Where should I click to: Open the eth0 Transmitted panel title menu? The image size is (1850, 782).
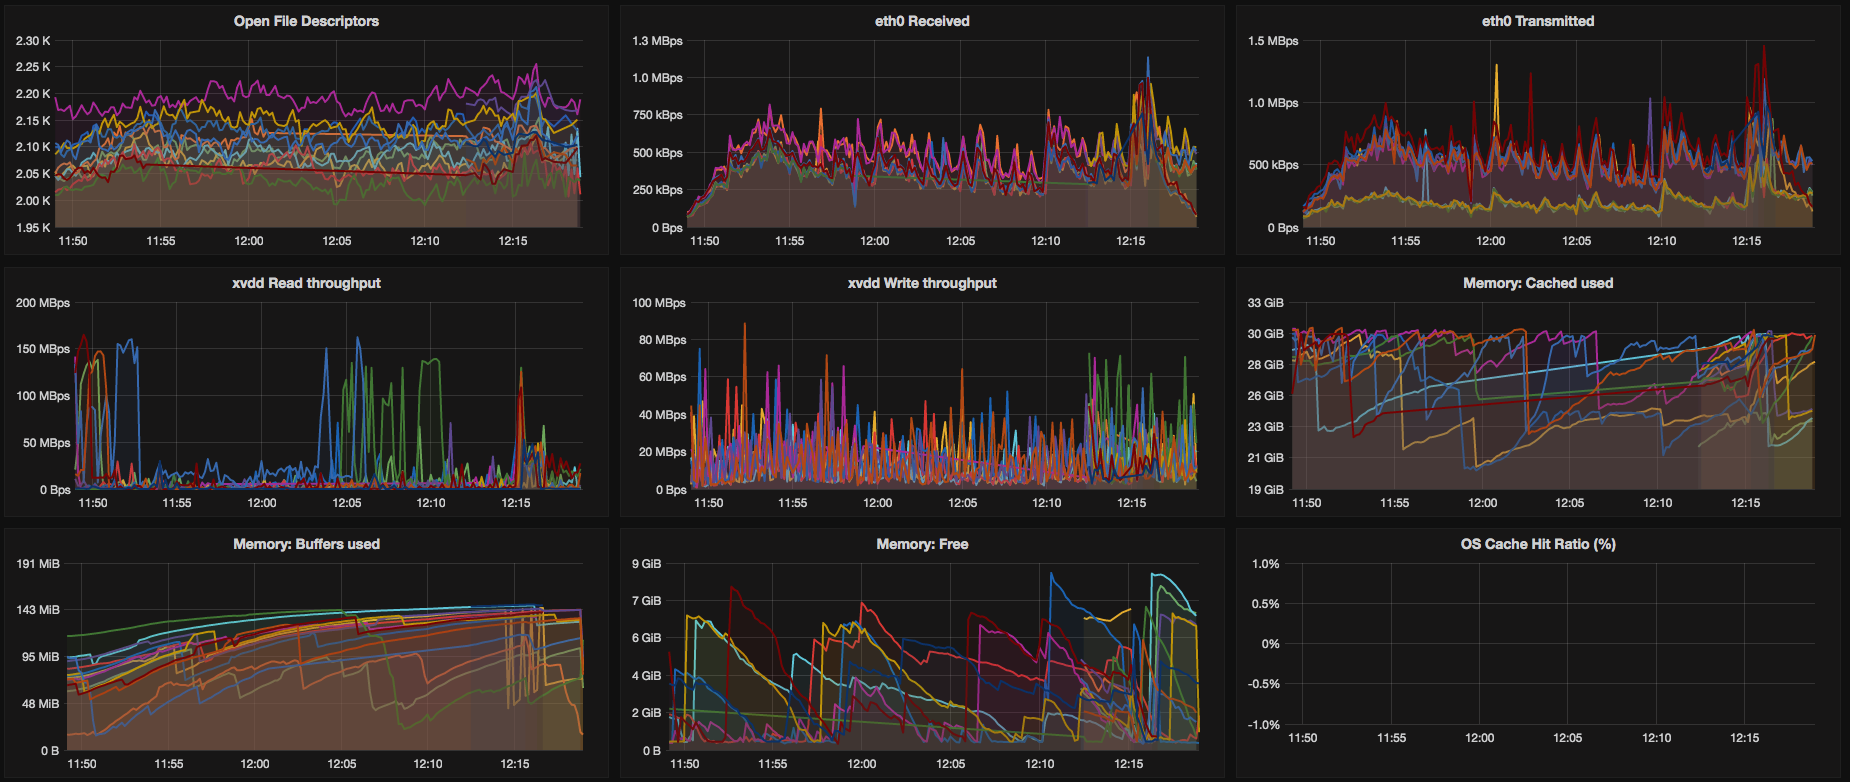click(1538, 21)
